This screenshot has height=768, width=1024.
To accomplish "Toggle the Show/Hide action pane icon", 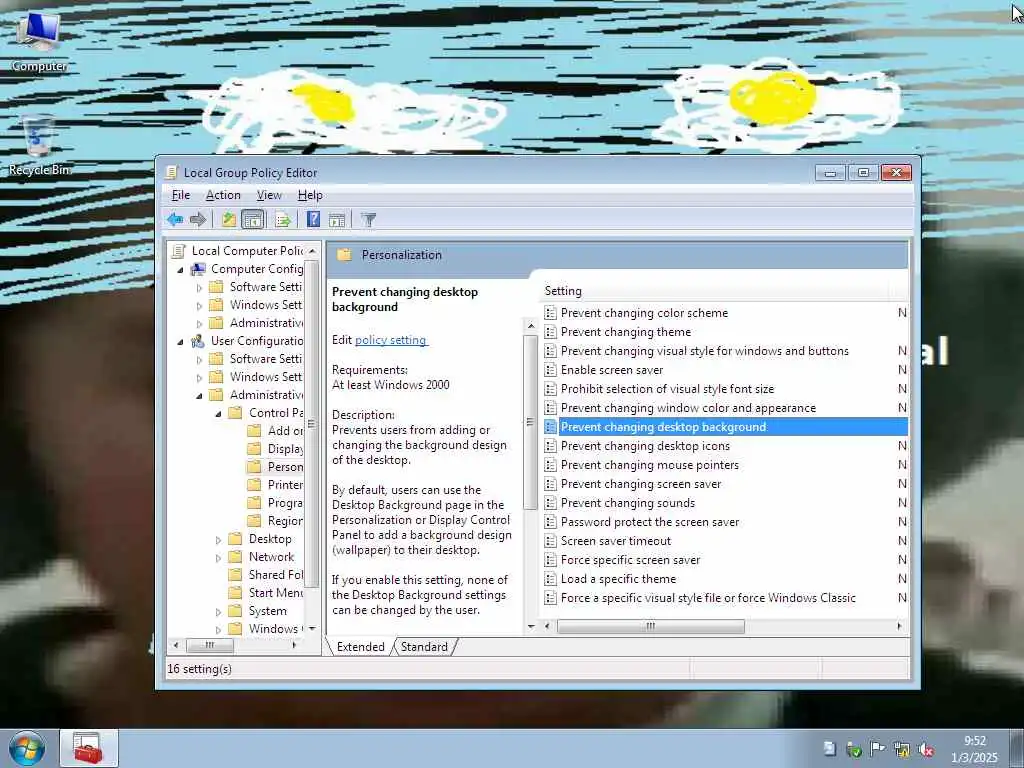I will [x=337, y=219].
